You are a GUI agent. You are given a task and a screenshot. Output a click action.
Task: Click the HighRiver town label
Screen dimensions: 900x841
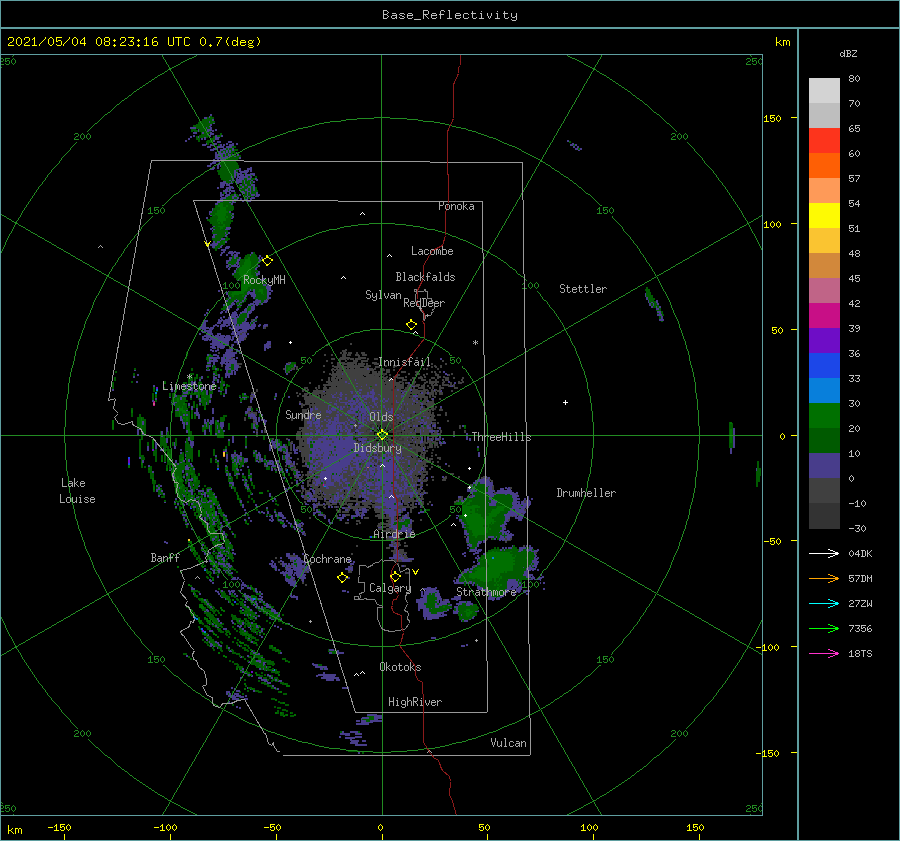[x=415, y=702]
